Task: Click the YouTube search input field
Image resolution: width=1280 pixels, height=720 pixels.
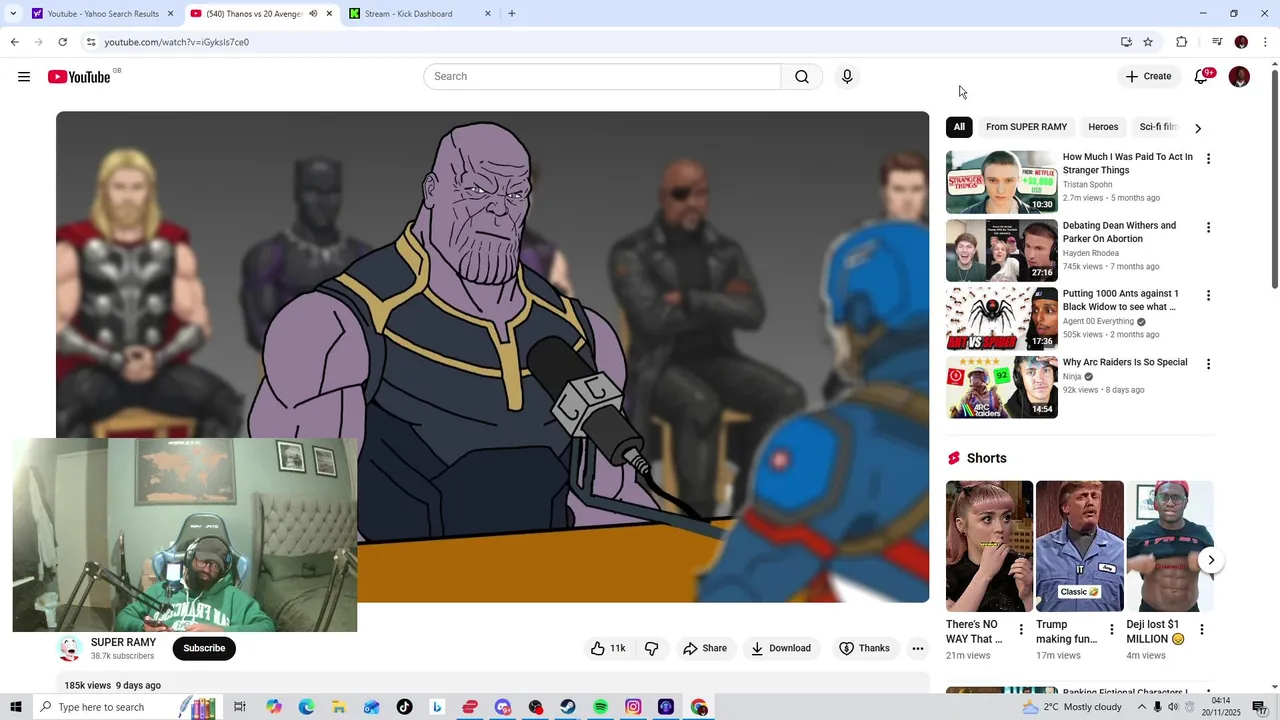Action: [602, 77]
